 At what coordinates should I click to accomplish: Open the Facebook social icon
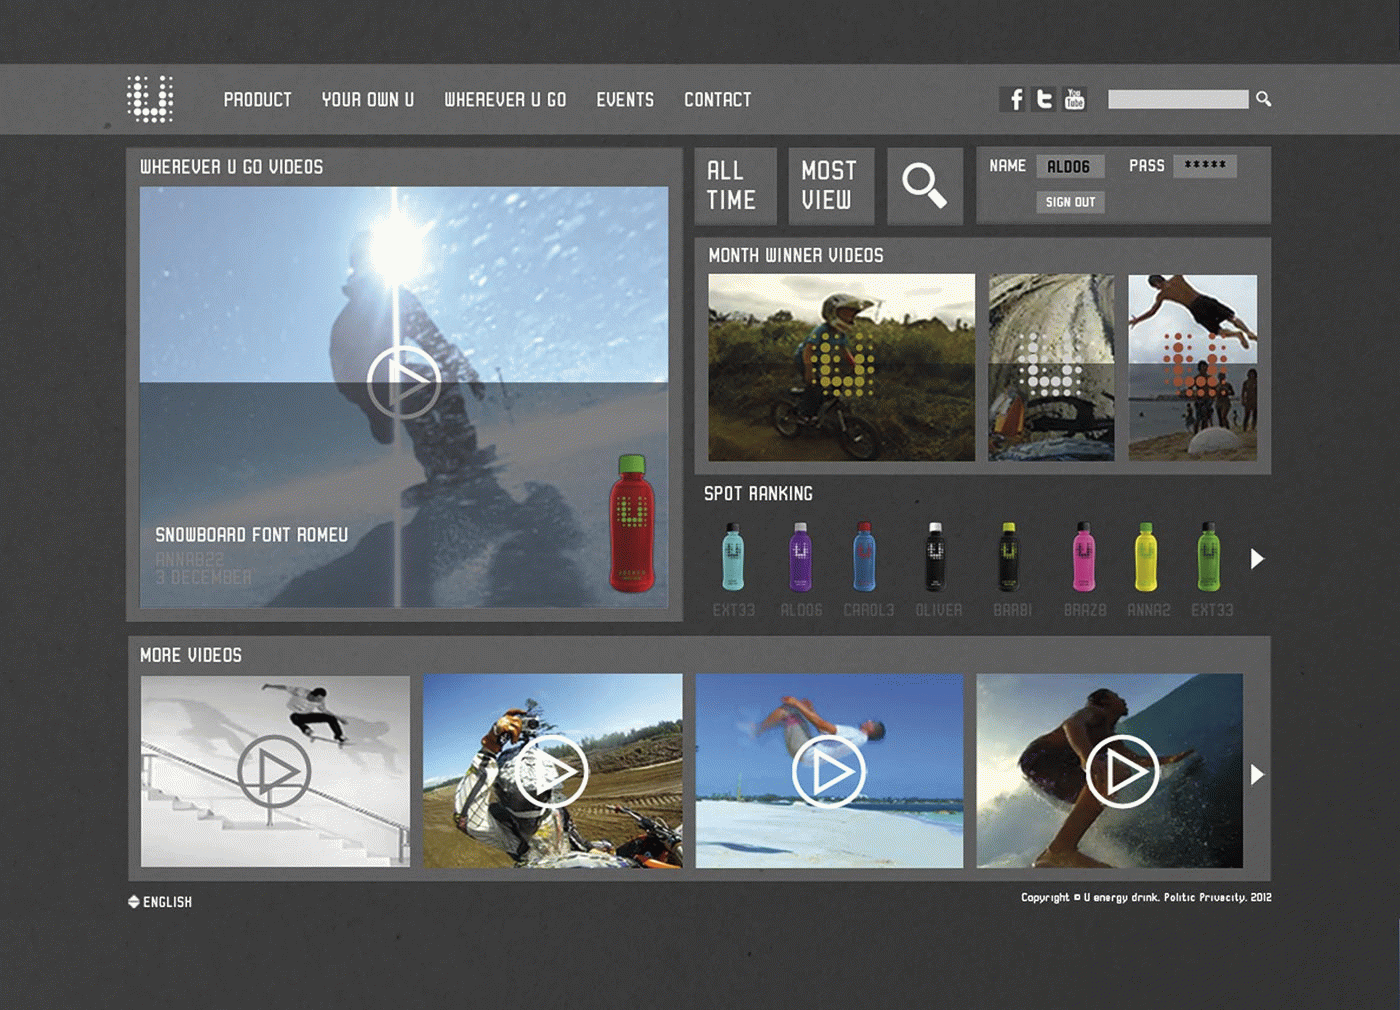click(x=1013, y=99)
